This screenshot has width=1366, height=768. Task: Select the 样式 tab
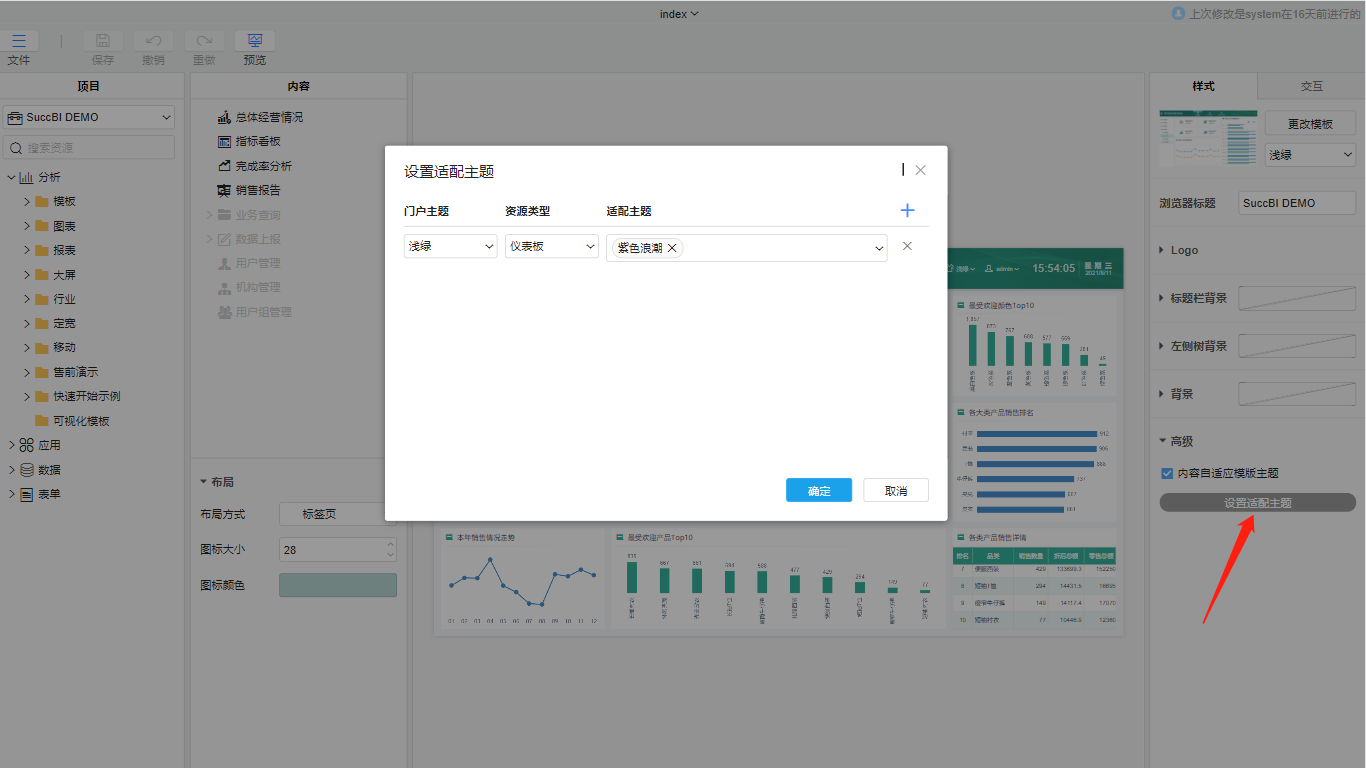click(x=1203, y=86)
